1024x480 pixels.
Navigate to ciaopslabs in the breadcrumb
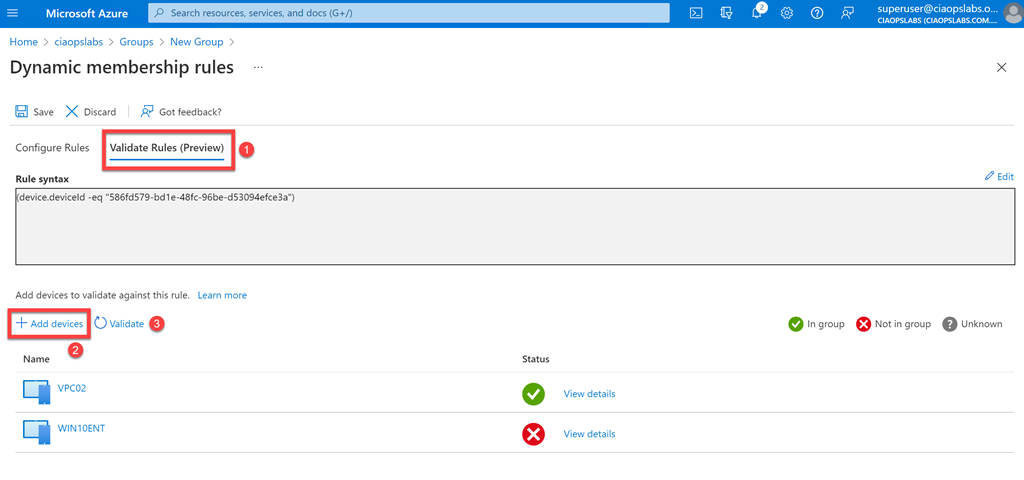click(83, 42)
